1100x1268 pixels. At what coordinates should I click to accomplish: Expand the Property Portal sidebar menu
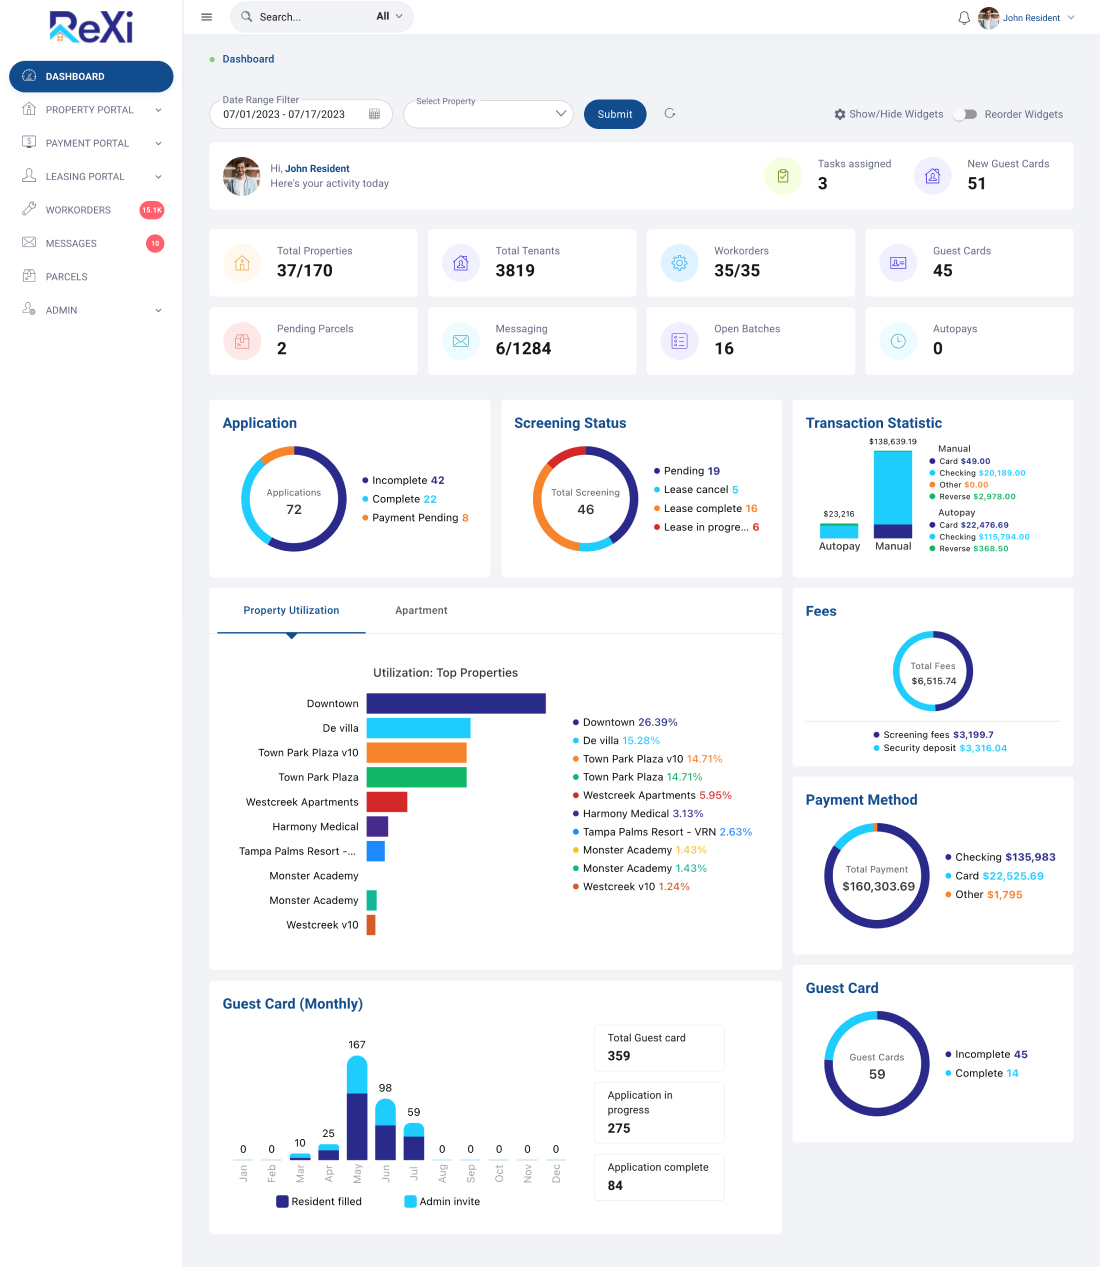[x=90, y=110]
